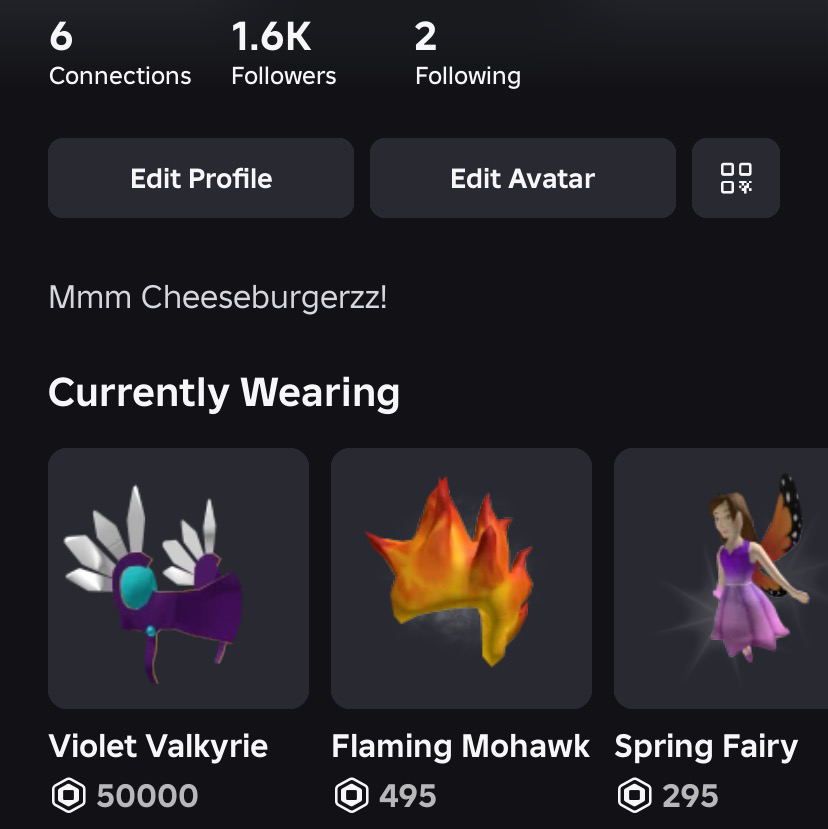Click the 50000 Robux price
The width and height of the screenshot is (828, 829).
tap(147, 796)
